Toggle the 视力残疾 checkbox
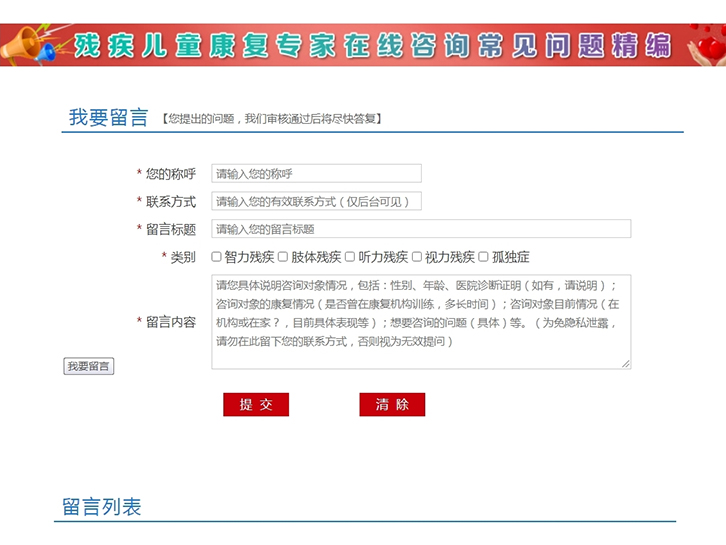Viewport: 726px width, 545px height. pos(417,257)
